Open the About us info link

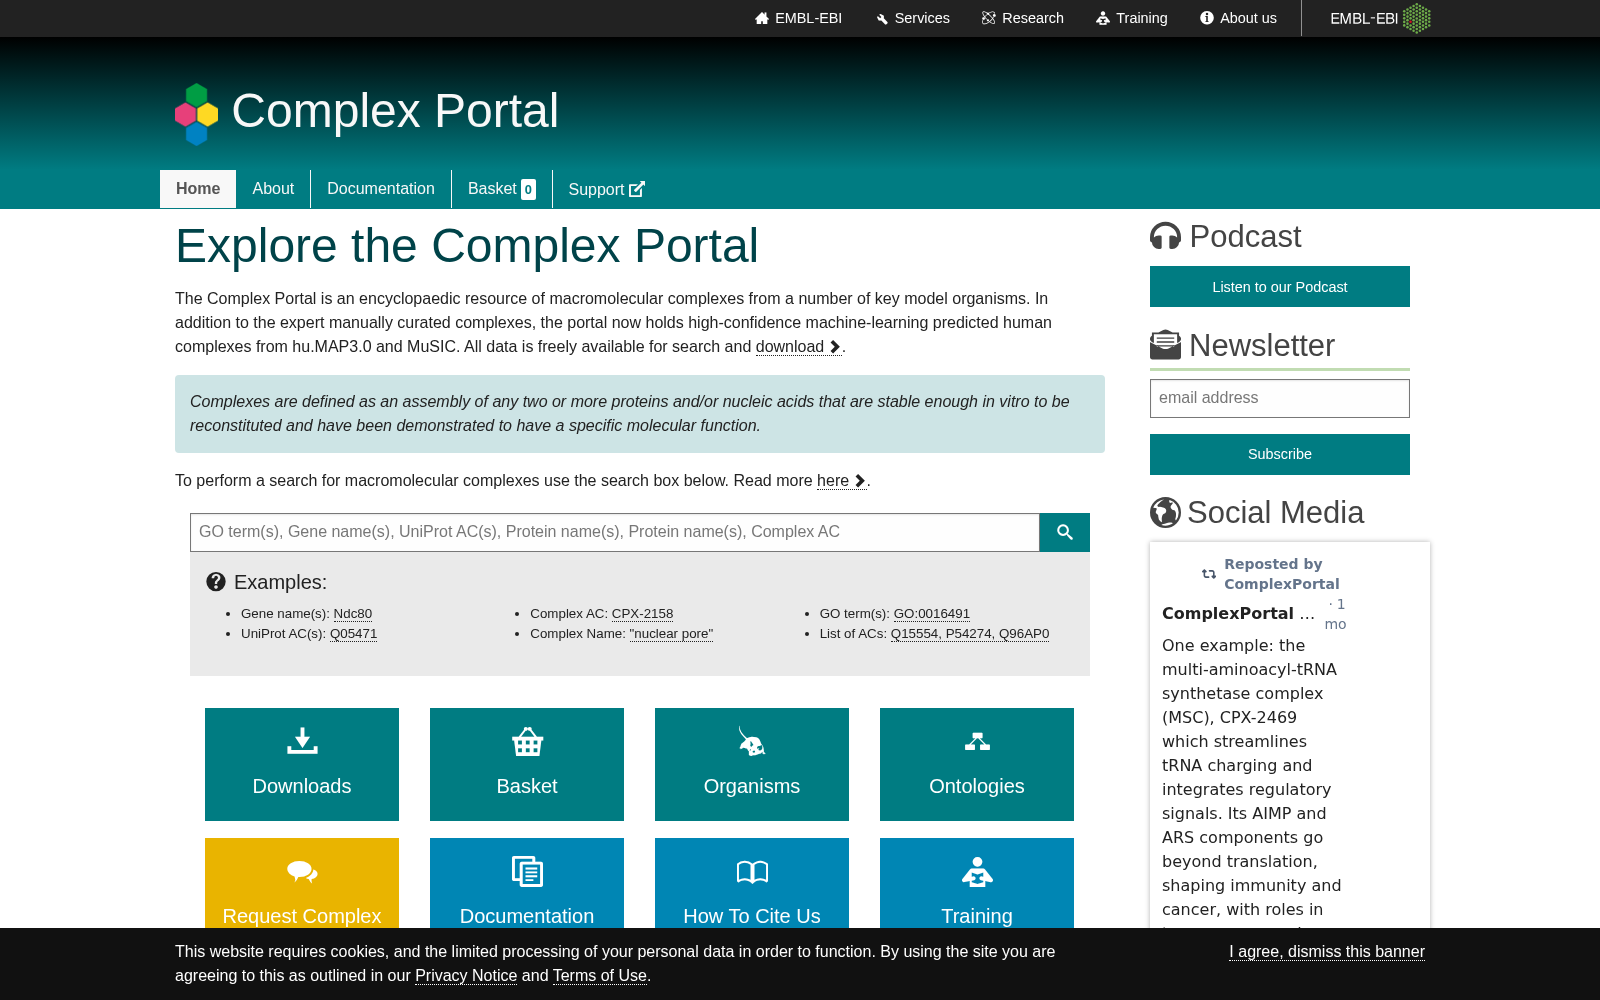pyautogui.click(x=1238, y=18)
